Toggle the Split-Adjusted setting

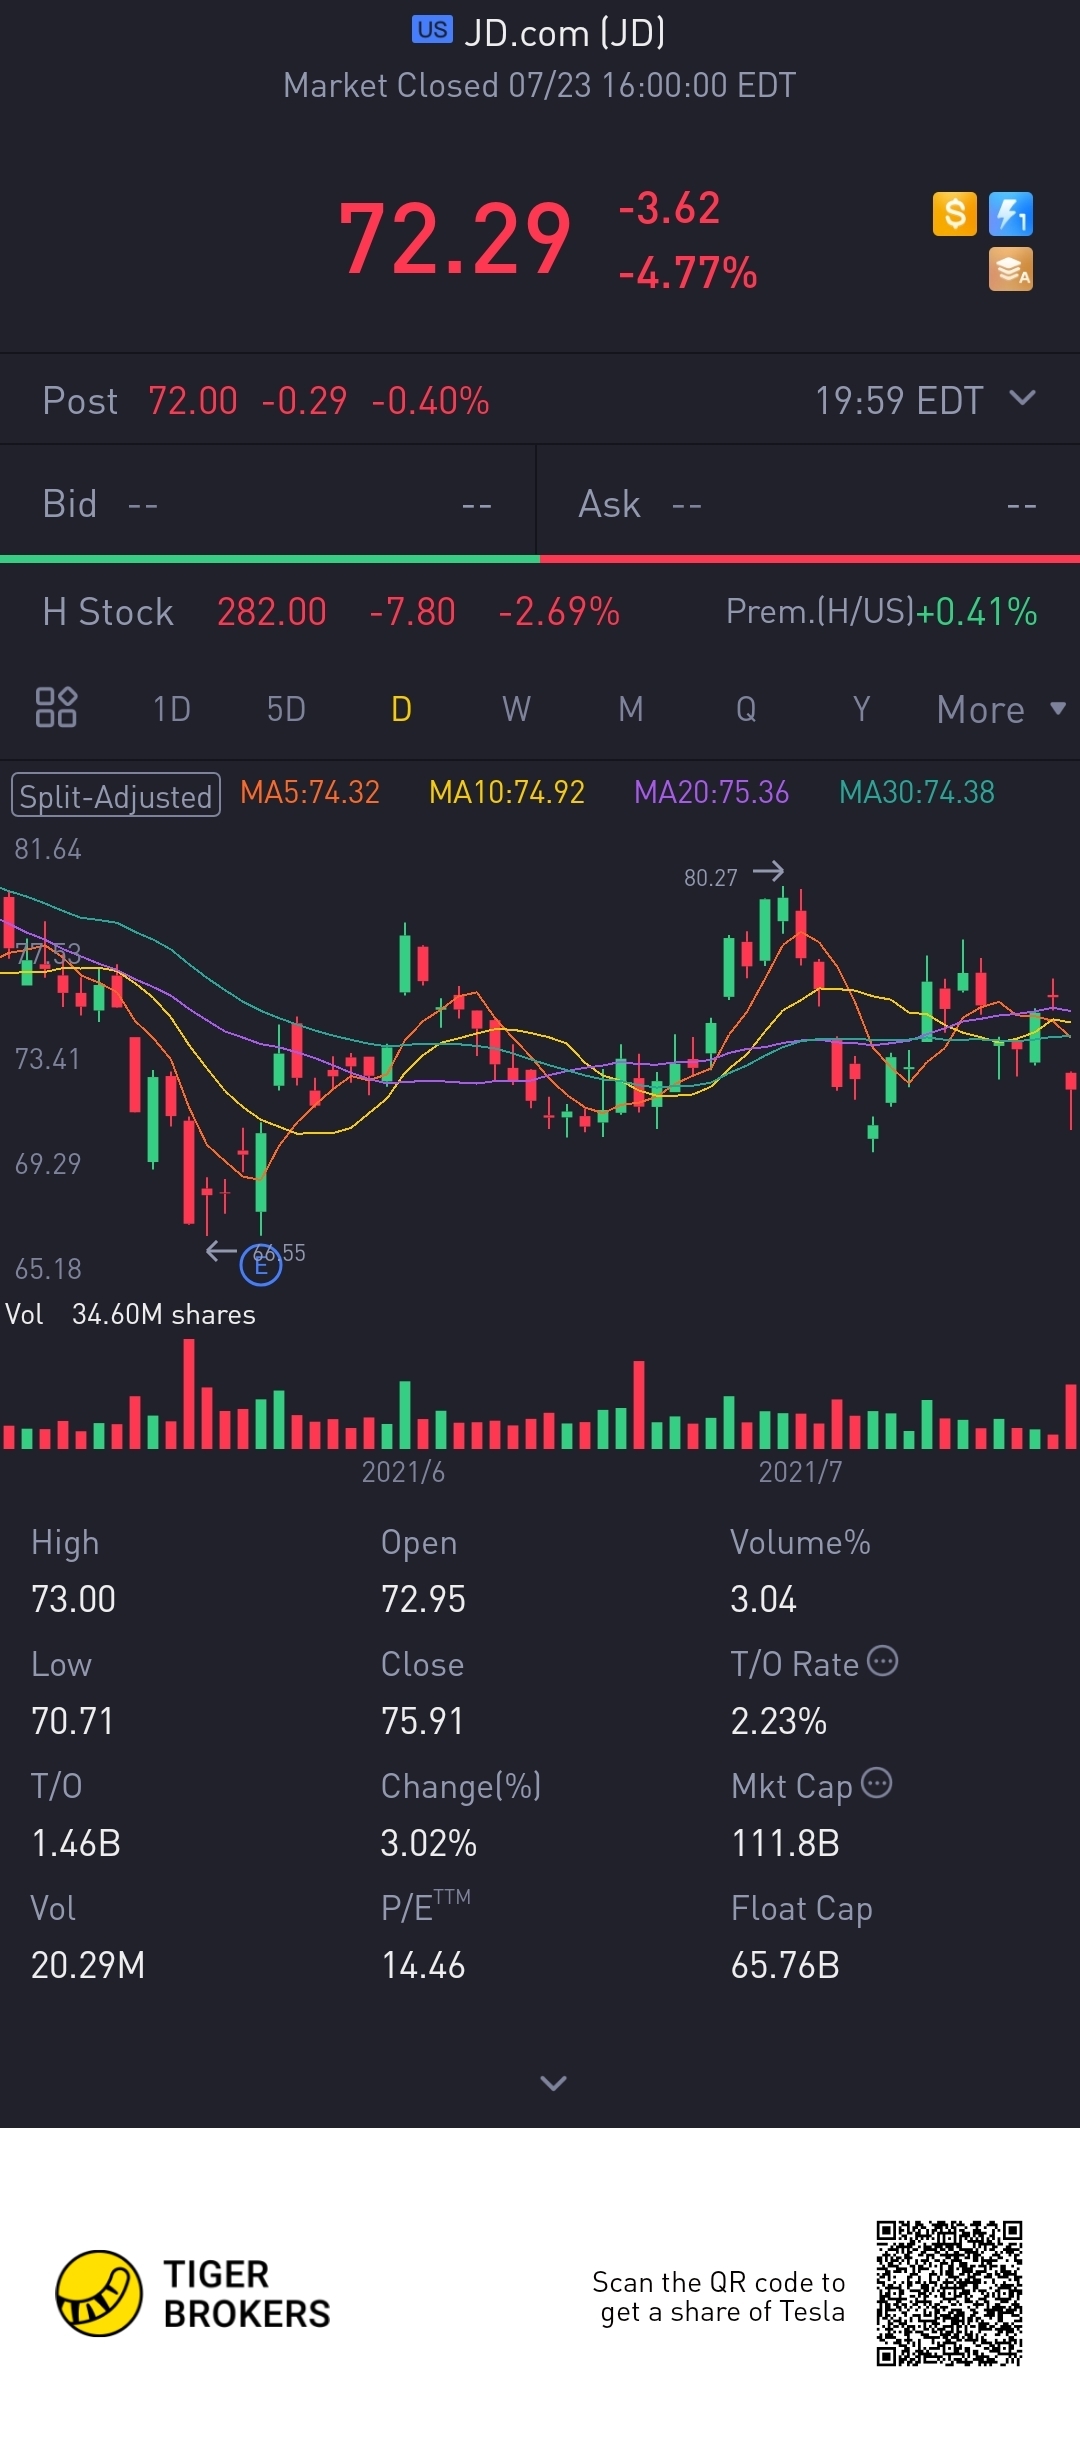(x=116, y=796)
